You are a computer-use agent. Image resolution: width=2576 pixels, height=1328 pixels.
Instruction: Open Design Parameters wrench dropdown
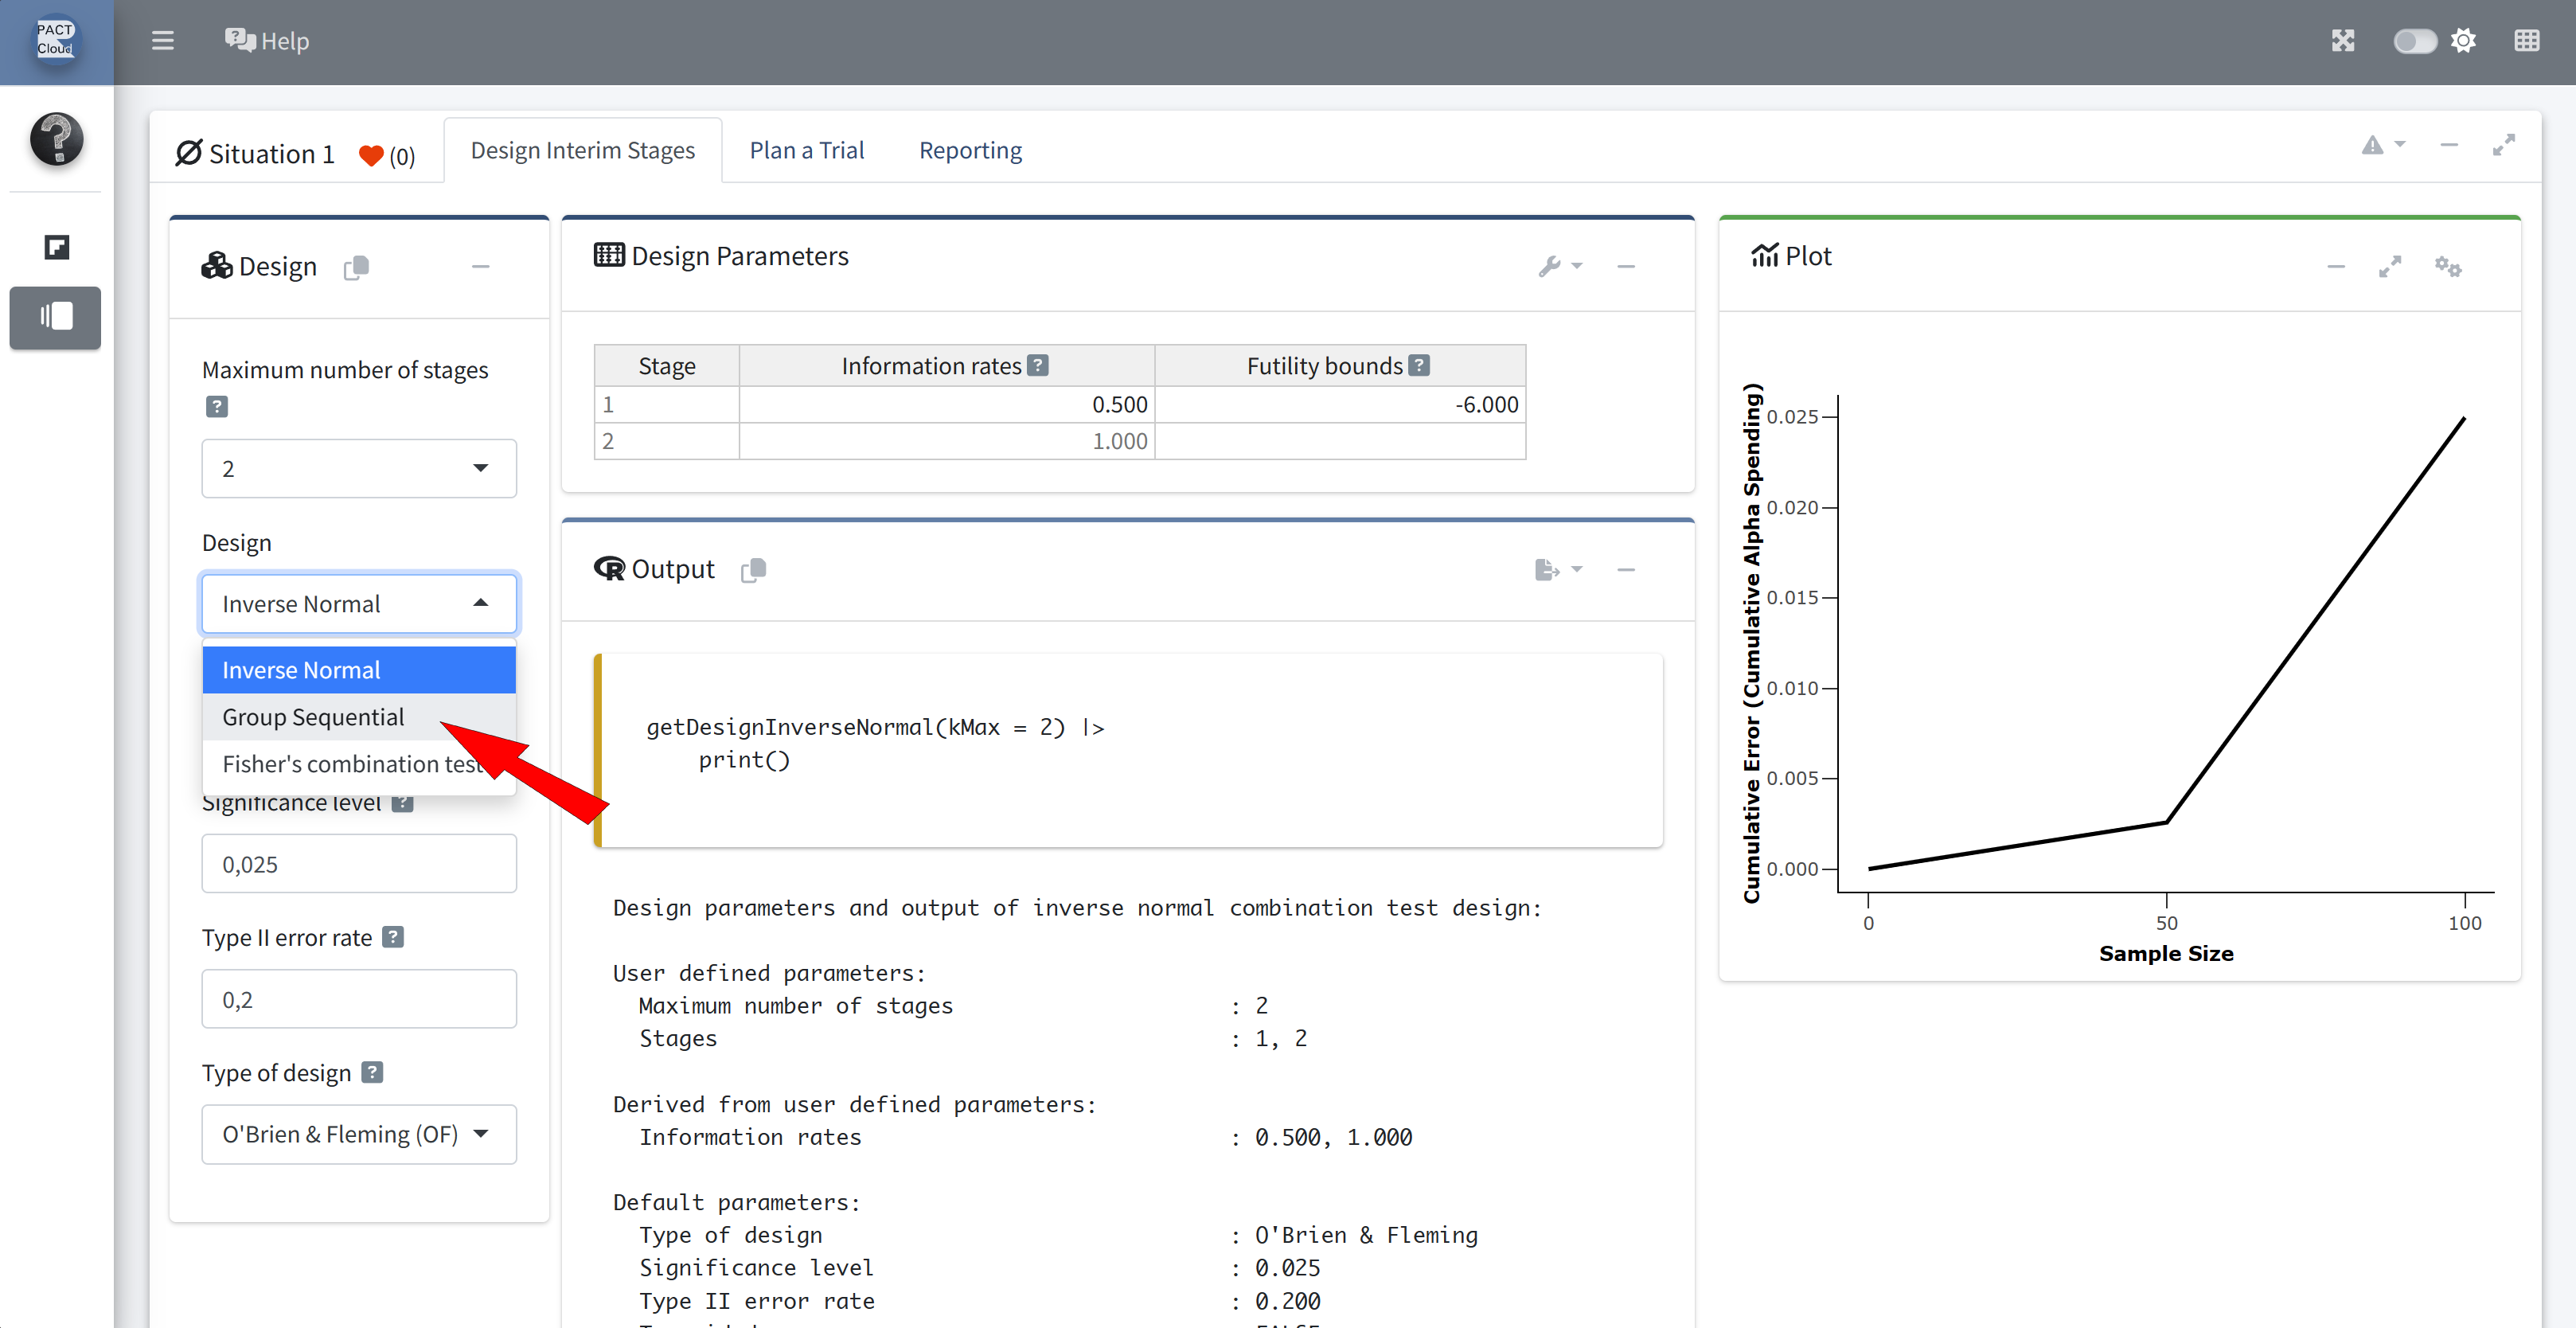click(1558, 266)
